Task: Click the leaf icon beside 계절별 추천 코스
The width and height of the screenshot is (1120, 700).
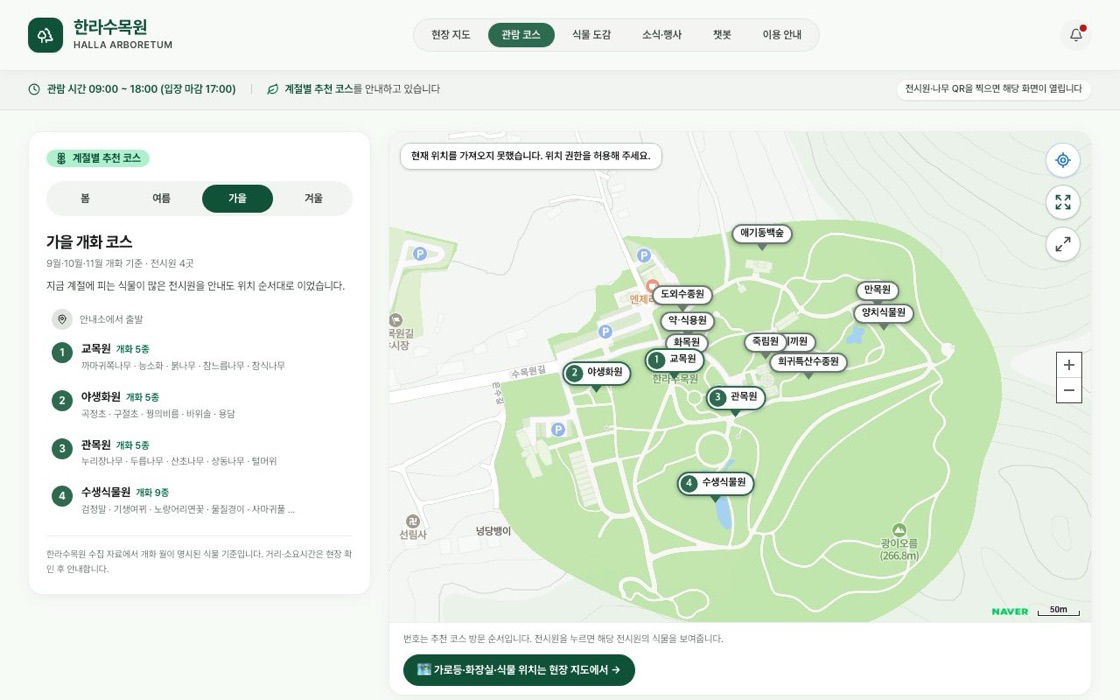Action: [272, 89]
